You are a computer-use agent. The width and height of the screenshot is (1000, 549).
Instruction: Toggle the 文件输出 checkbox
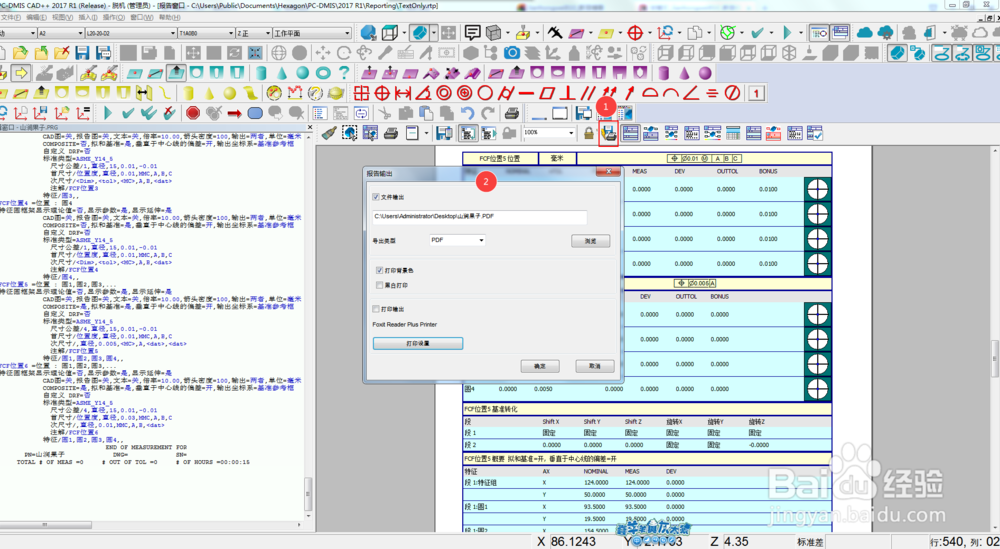point(376,197)
